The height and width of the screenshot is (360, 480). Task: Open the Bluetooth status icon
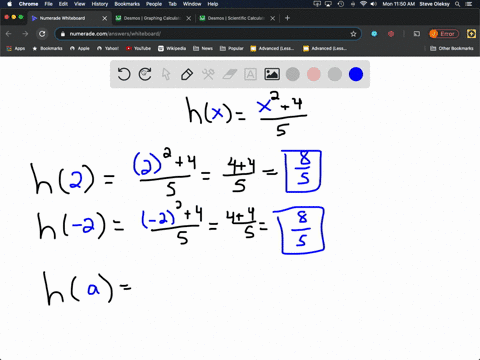[x=353, y=4]
